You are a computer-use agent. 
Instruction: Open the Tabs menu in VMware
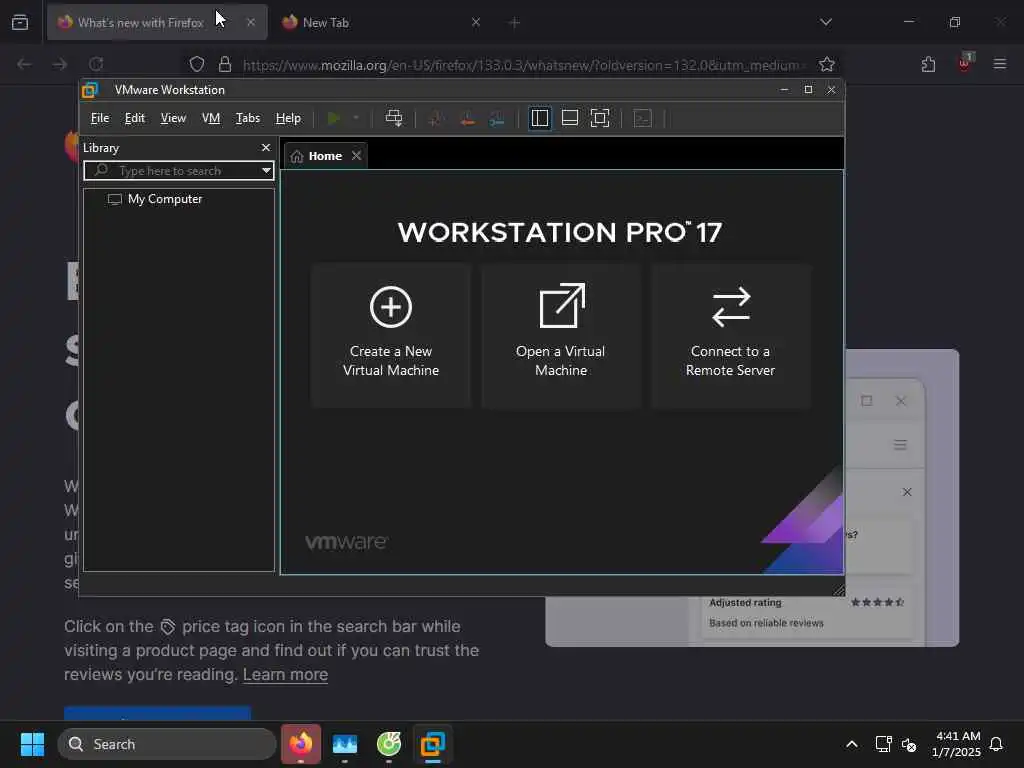point(248,118)
